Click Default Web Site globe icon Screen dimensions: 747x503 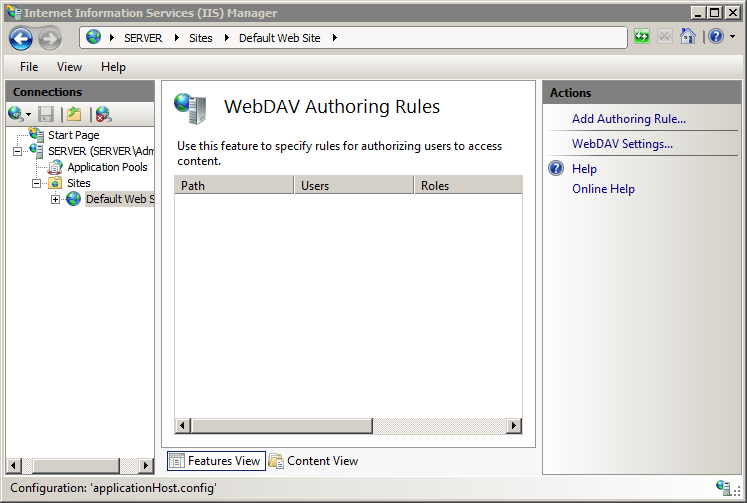point(73,199)
